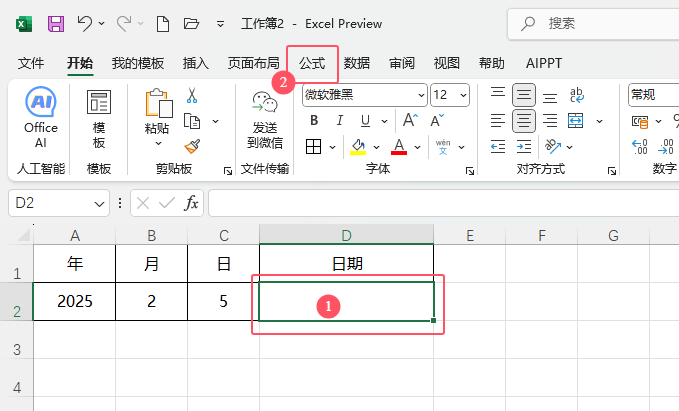This screenshot has height=411, width=679.
Task: Increase decimal places
Action: click(640, 147)
